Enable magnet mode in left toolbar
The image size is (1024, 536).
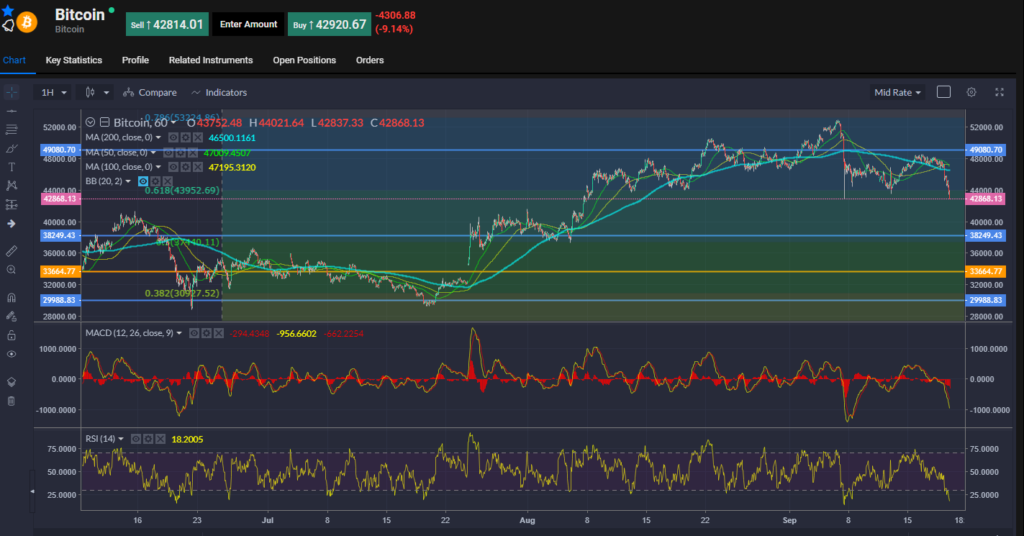pos(12,298)
